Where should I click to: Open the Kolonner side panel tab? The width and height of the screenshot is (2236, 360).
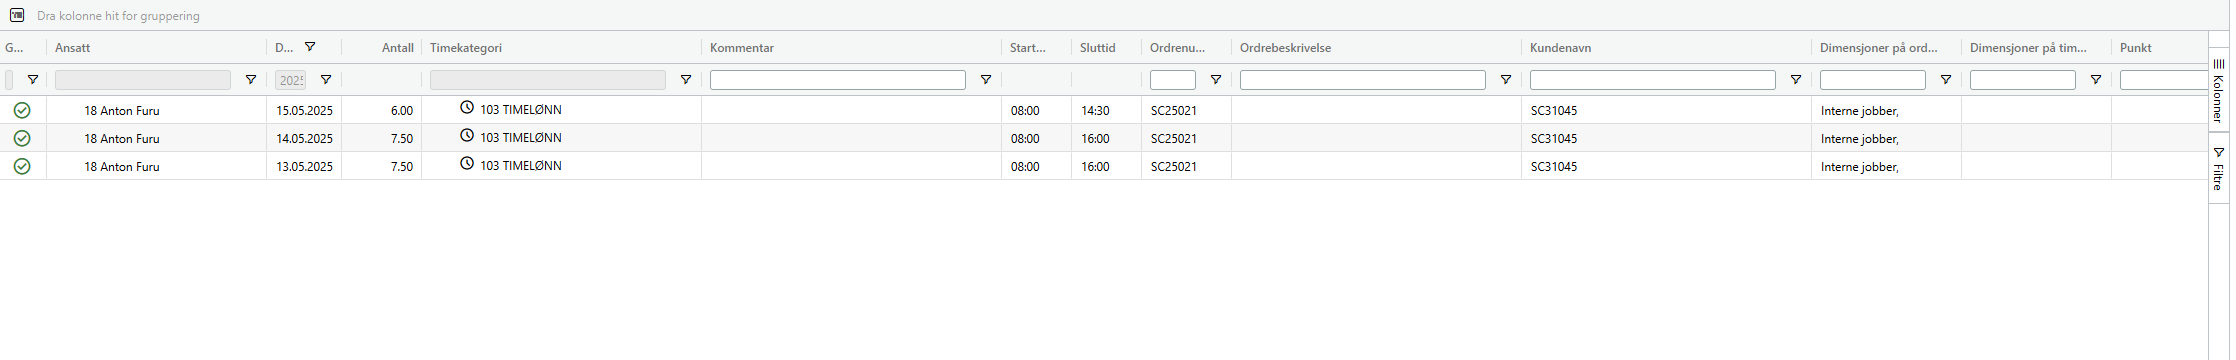pos(2218,90)
